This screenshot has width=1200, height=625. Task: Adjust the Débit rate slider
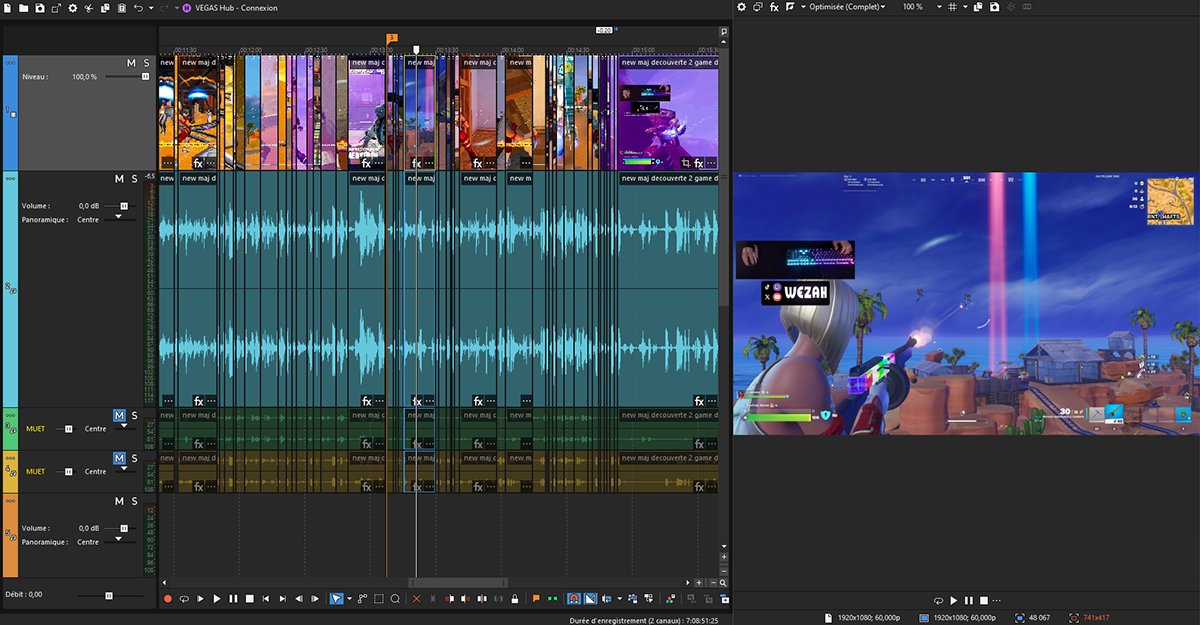pyautogui.click(x=109, y=595)
